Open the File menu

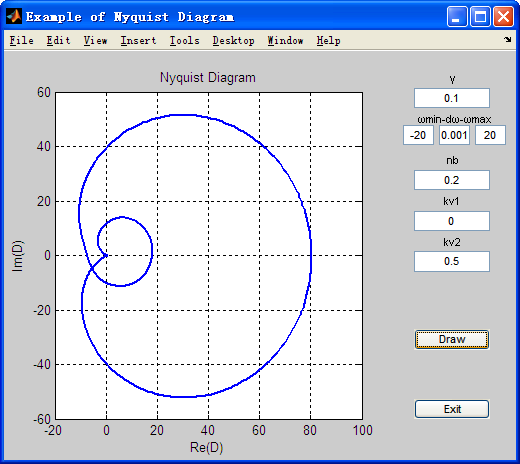click(x=22, y=40)
